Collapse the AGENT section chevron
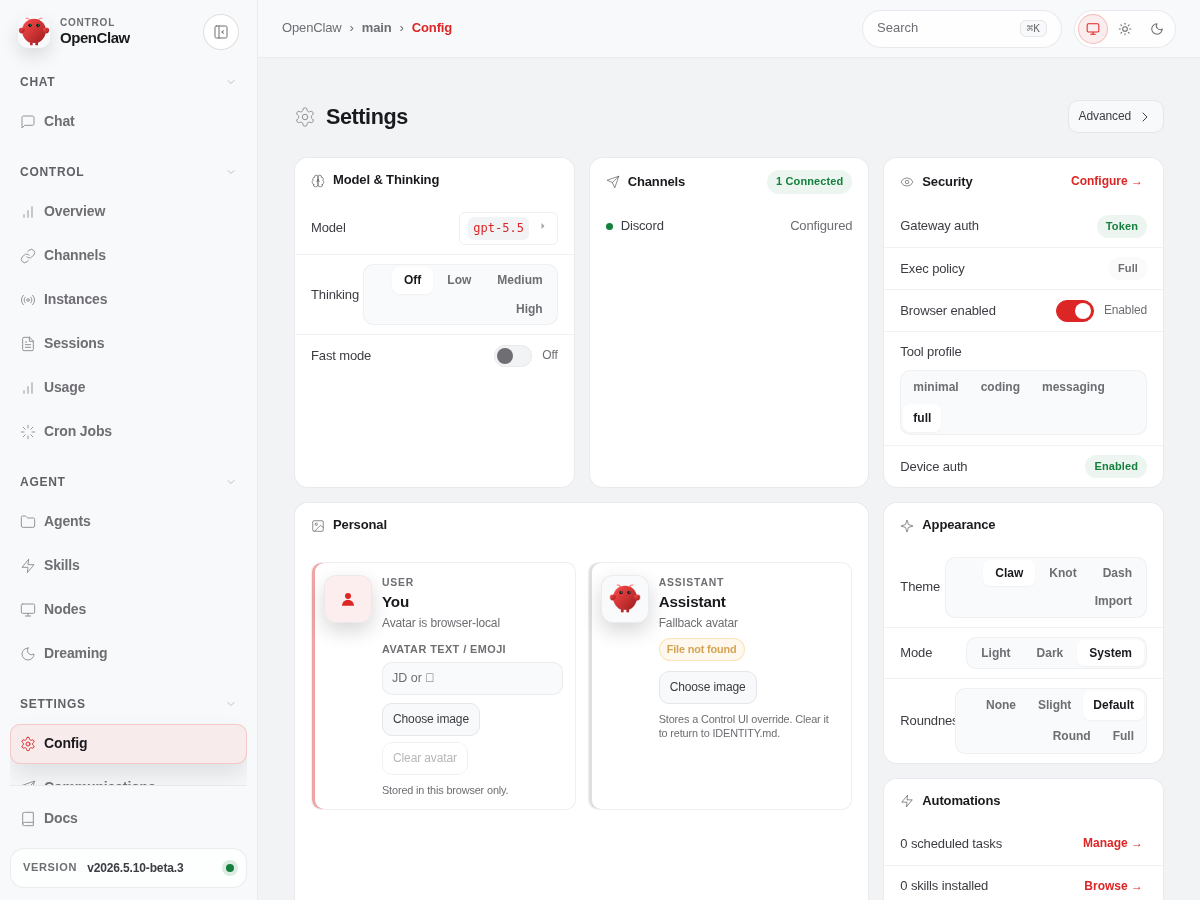1200x900 pixels. point(231,482)
